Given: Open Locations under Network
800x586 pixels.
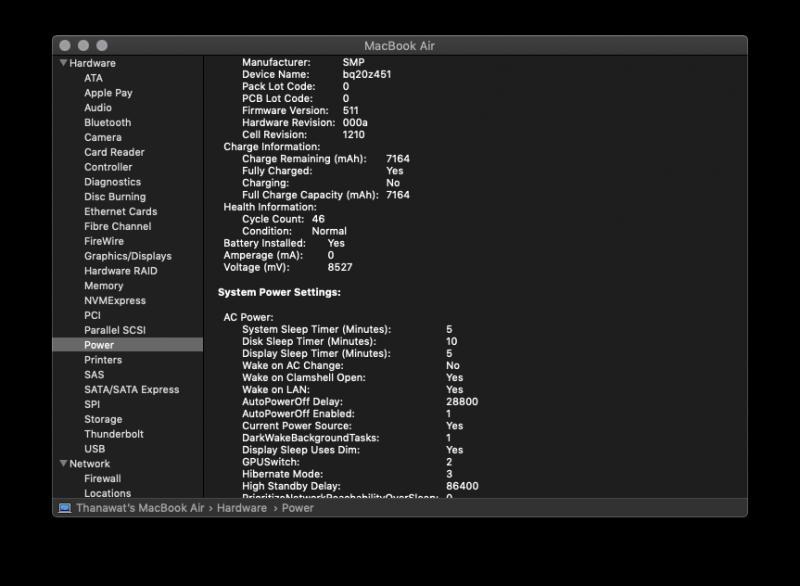Looking at the screenshot, I should [108, 493].
